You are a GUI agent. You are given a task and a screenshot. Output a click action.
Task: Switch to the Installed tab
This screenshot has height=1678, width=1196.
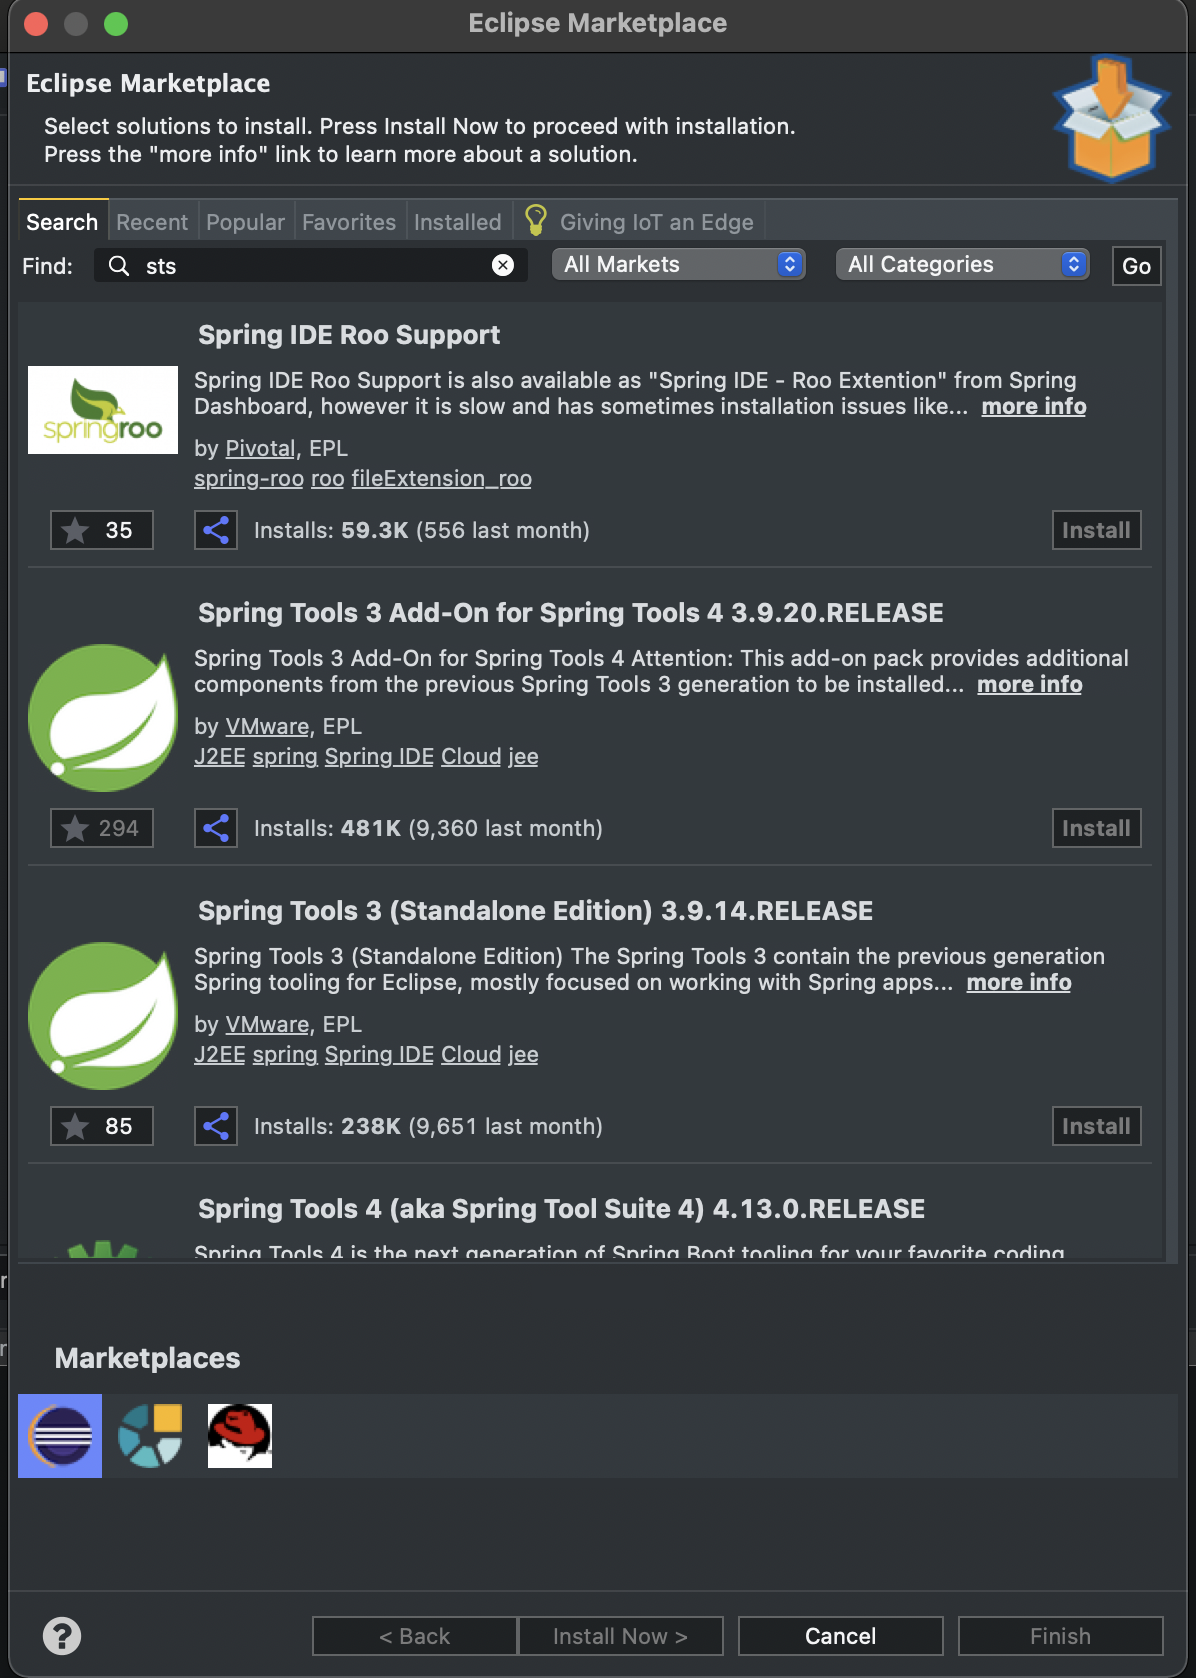click(x=458, y=222)
